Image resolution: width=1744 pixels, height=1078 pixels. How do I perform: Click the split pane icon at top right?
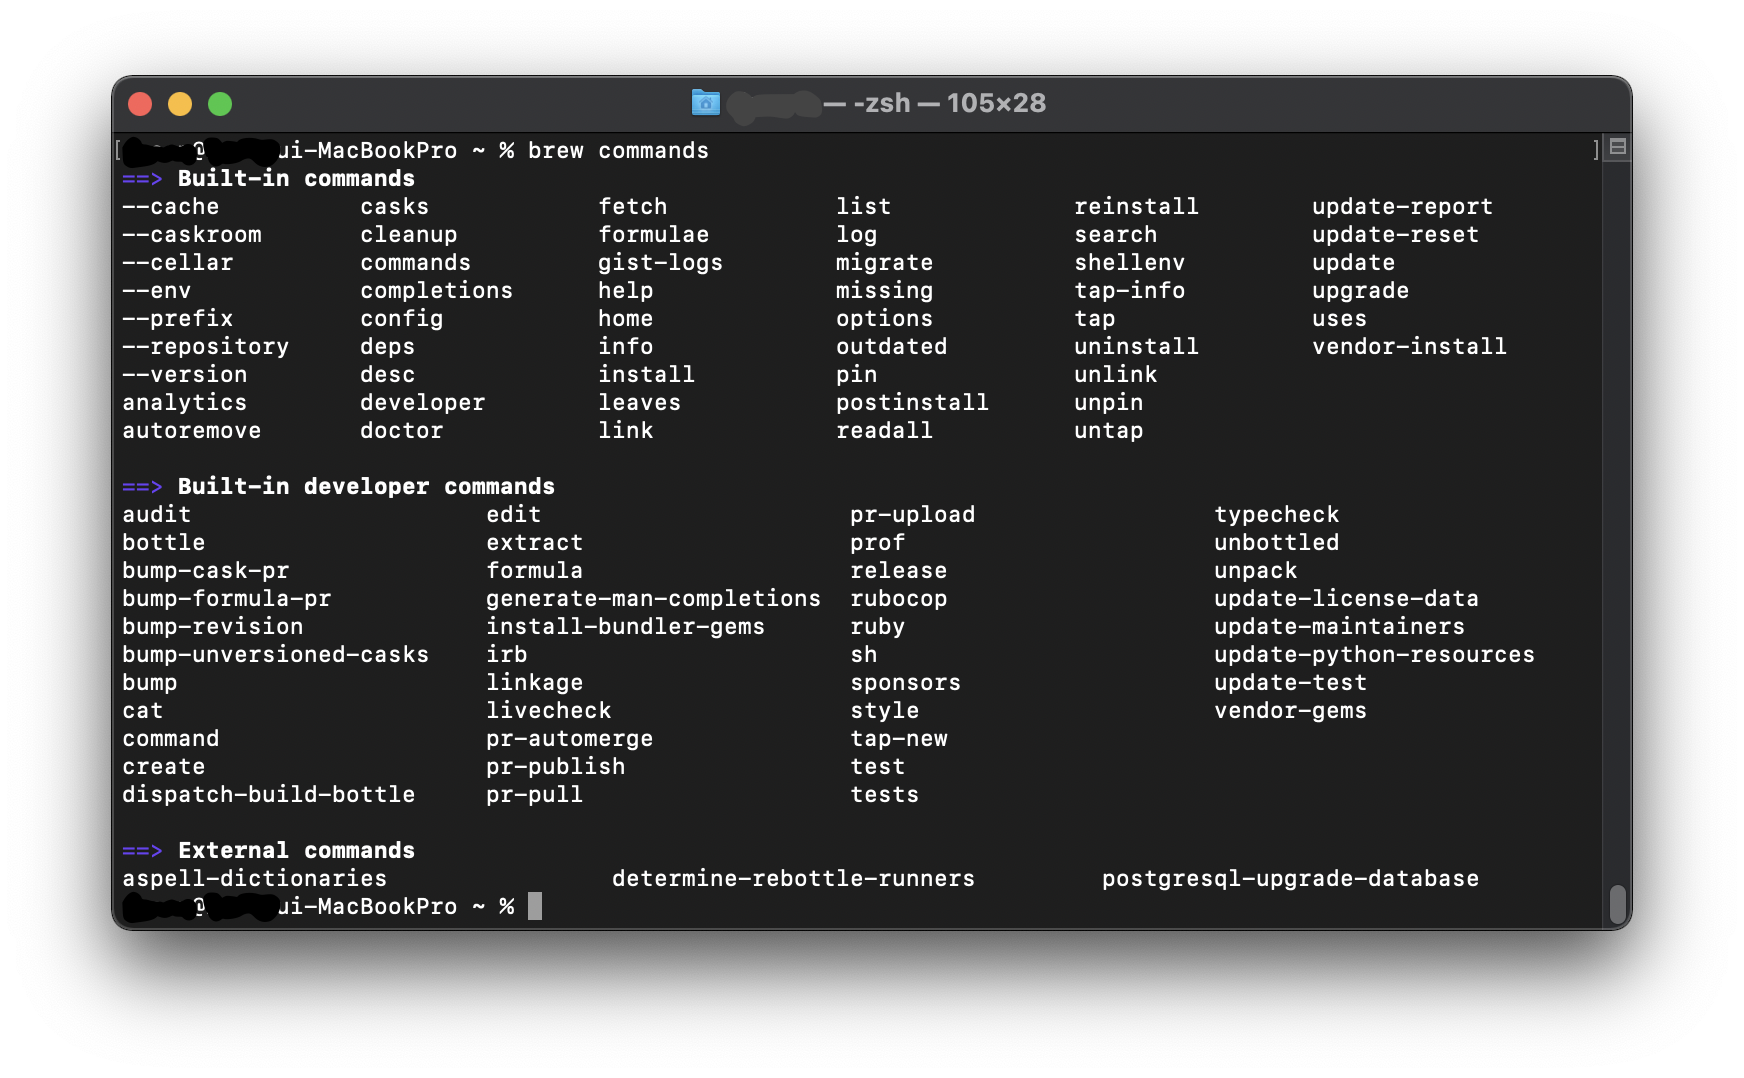[x=1618, y=147]
